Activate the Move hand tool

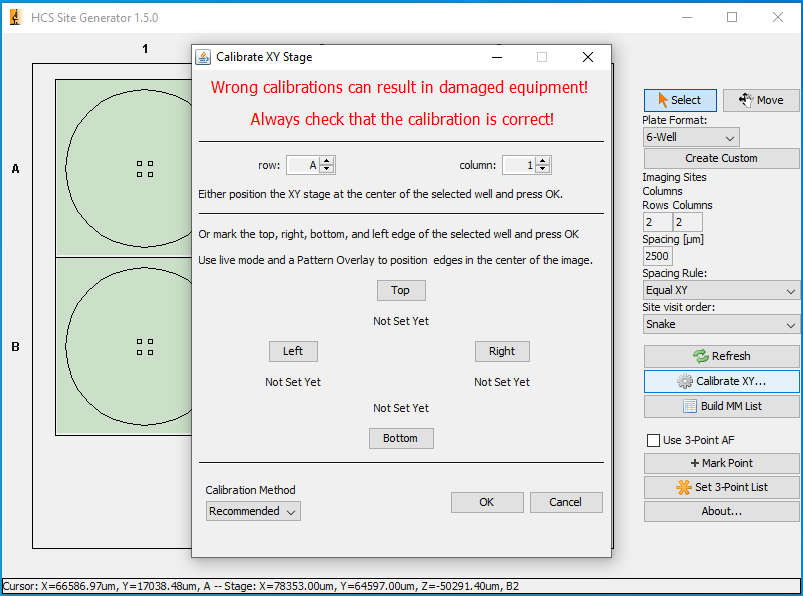pyautogui.click(x=760, y=100)
